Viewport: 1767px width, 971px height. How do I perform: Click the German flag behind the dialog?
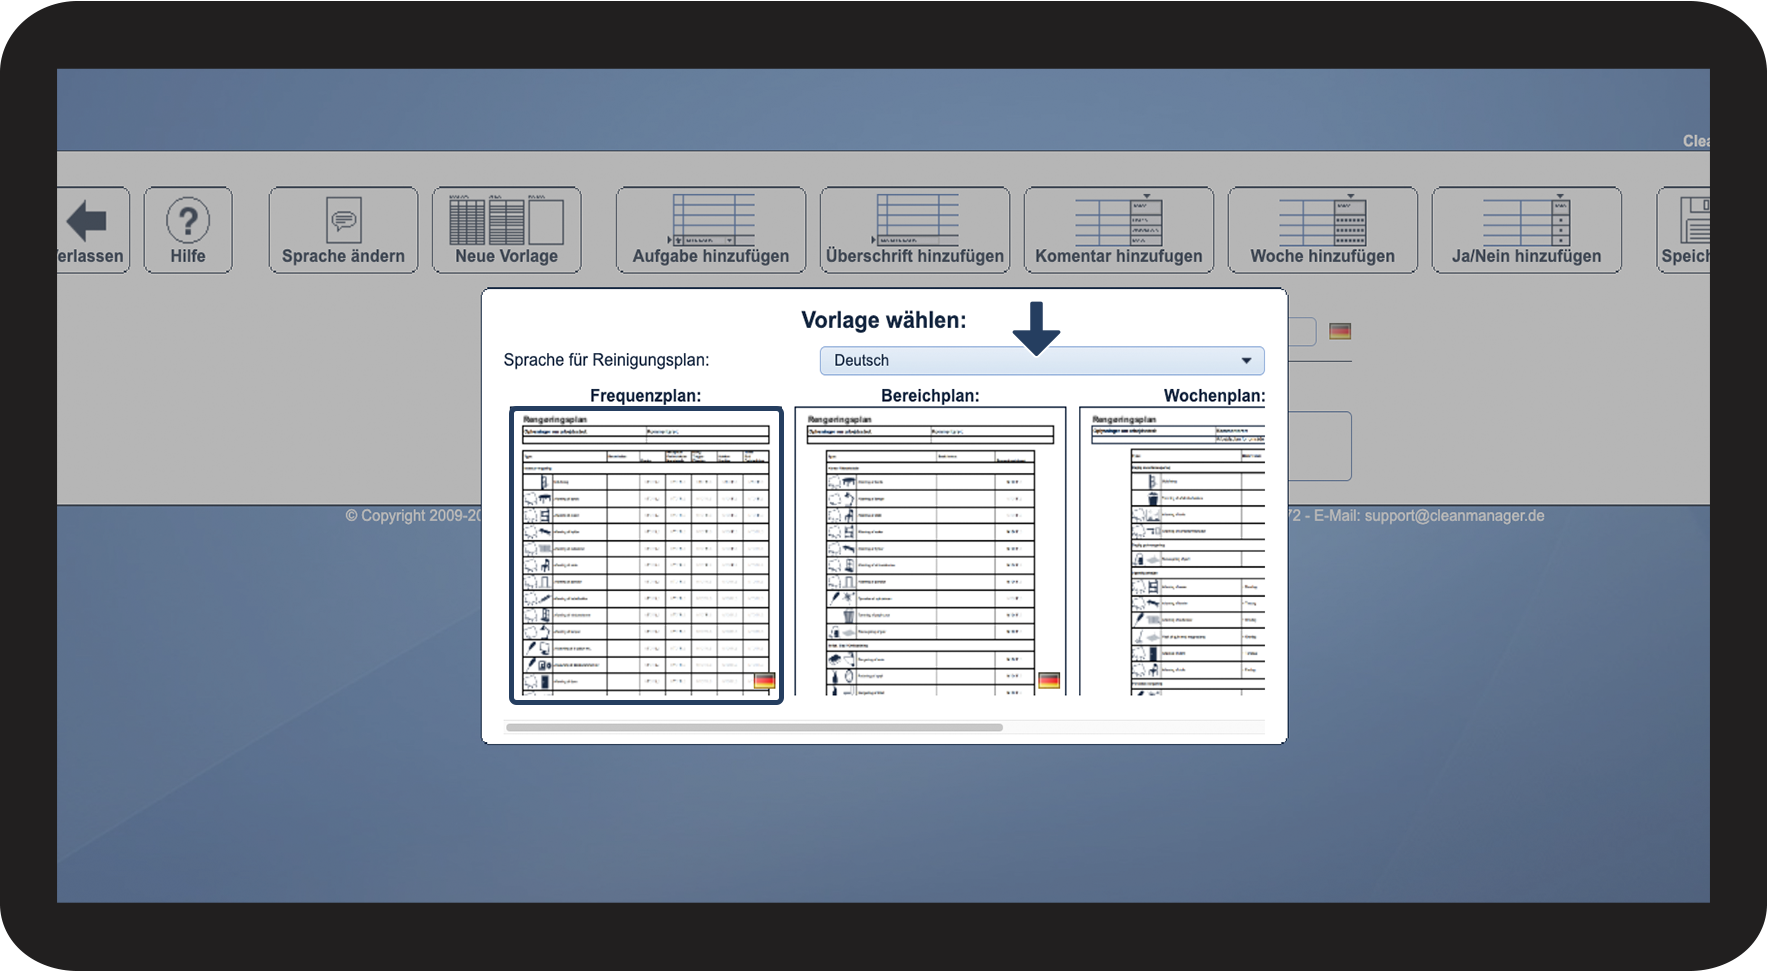tap(1340, 331)
